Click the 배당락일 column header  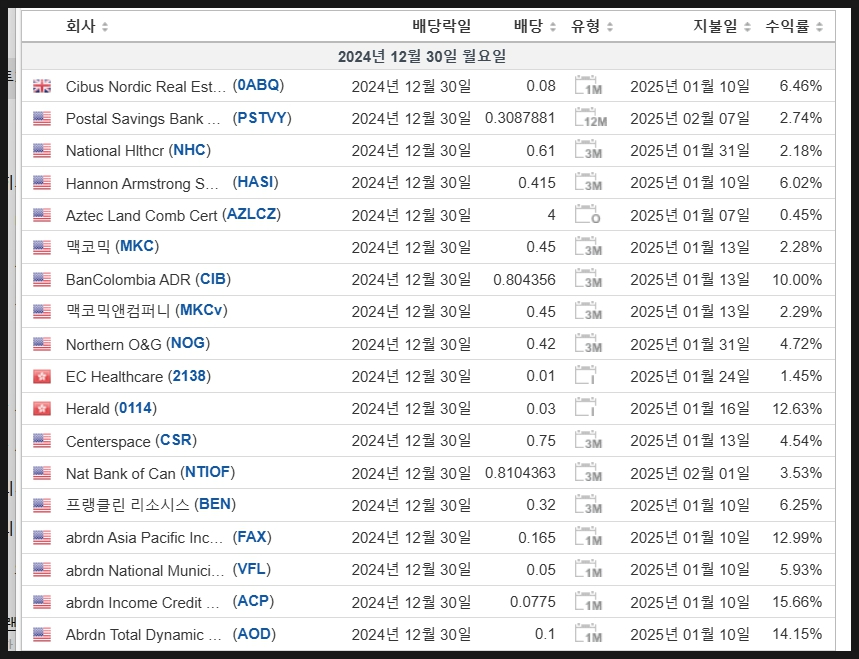pyautogui.click(x=442, y=26)
